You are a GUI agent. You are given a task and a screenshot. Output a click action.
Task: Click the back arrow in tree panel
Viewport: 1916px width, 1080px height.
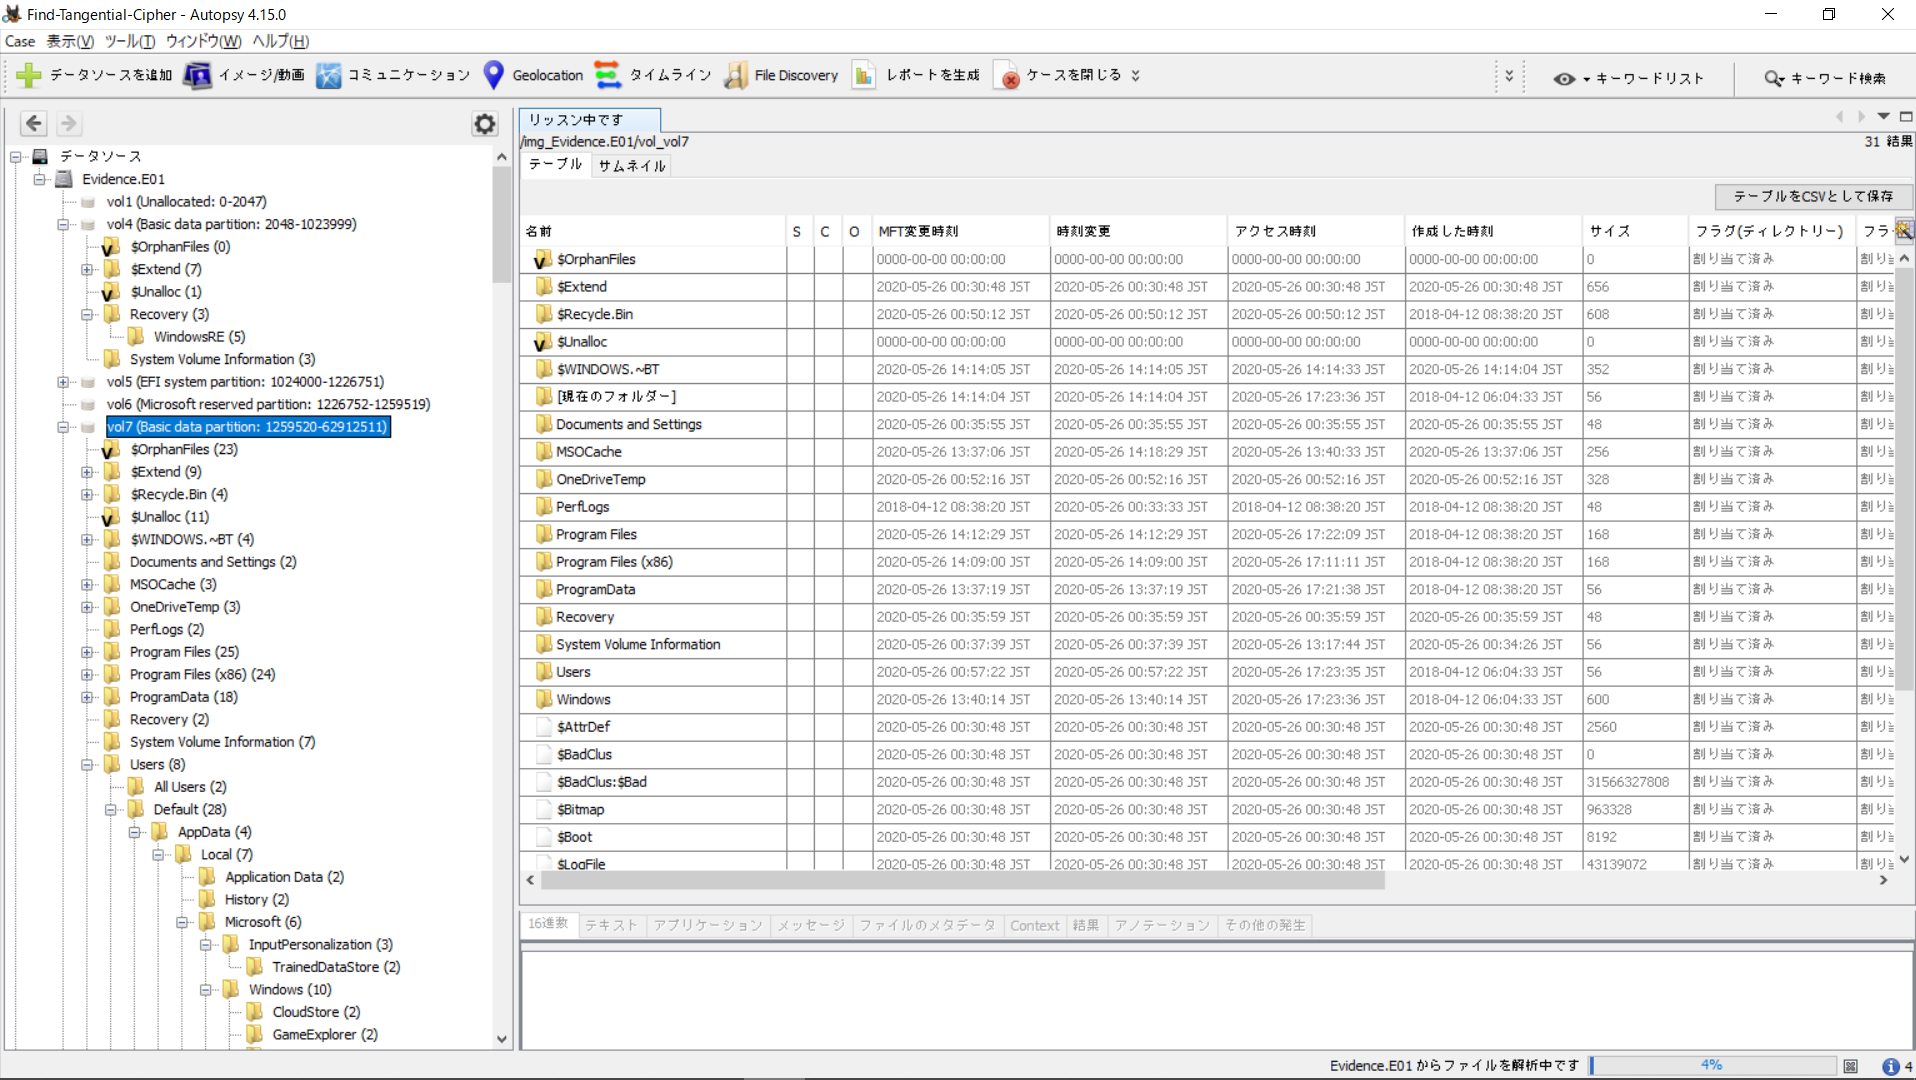[x=34, y=123]
